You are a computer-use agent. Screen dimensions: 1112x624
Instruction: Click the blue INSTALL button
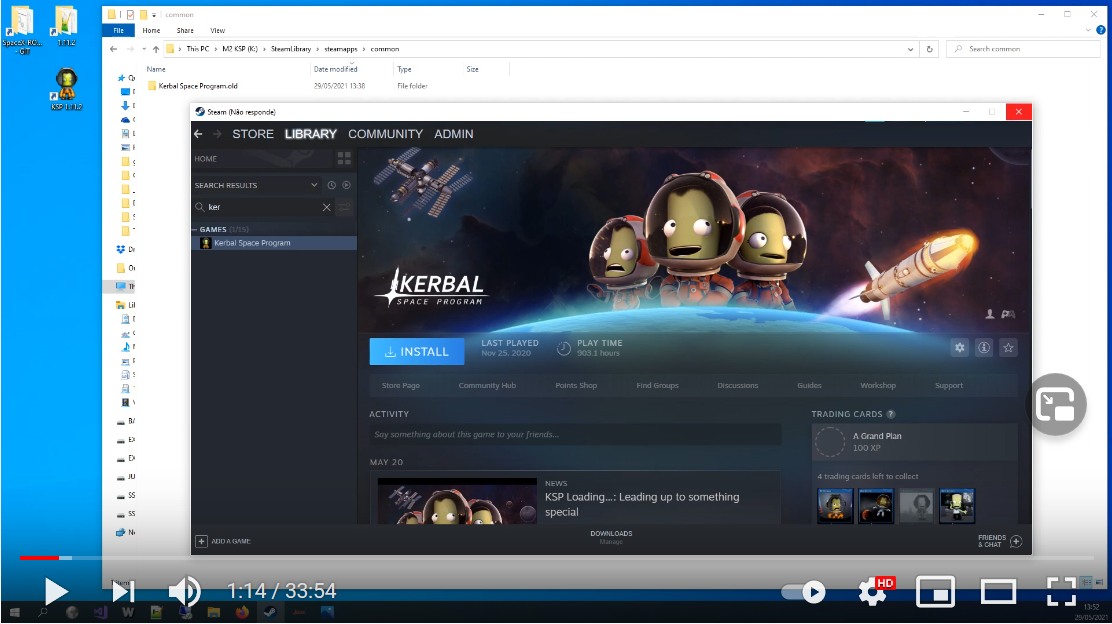pyautogui.click(x=417, y=351)
